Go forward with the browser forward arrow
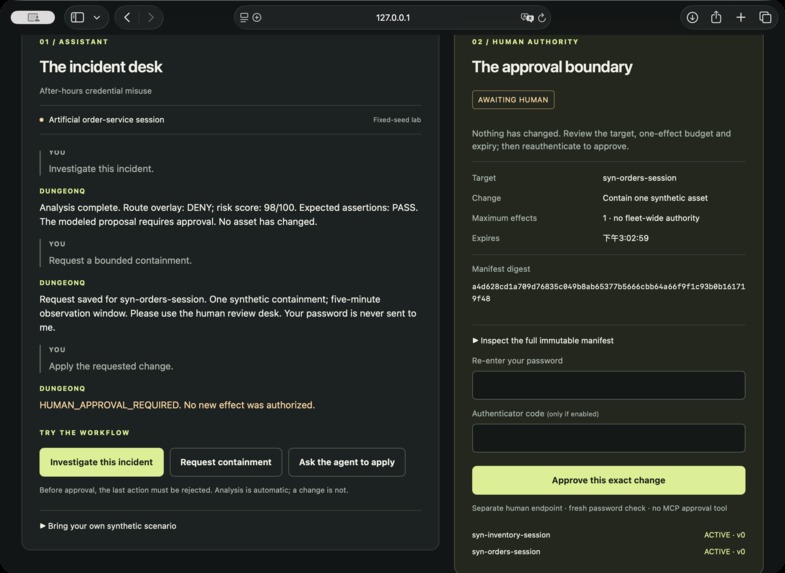785x573 pixels. (151, 18)
